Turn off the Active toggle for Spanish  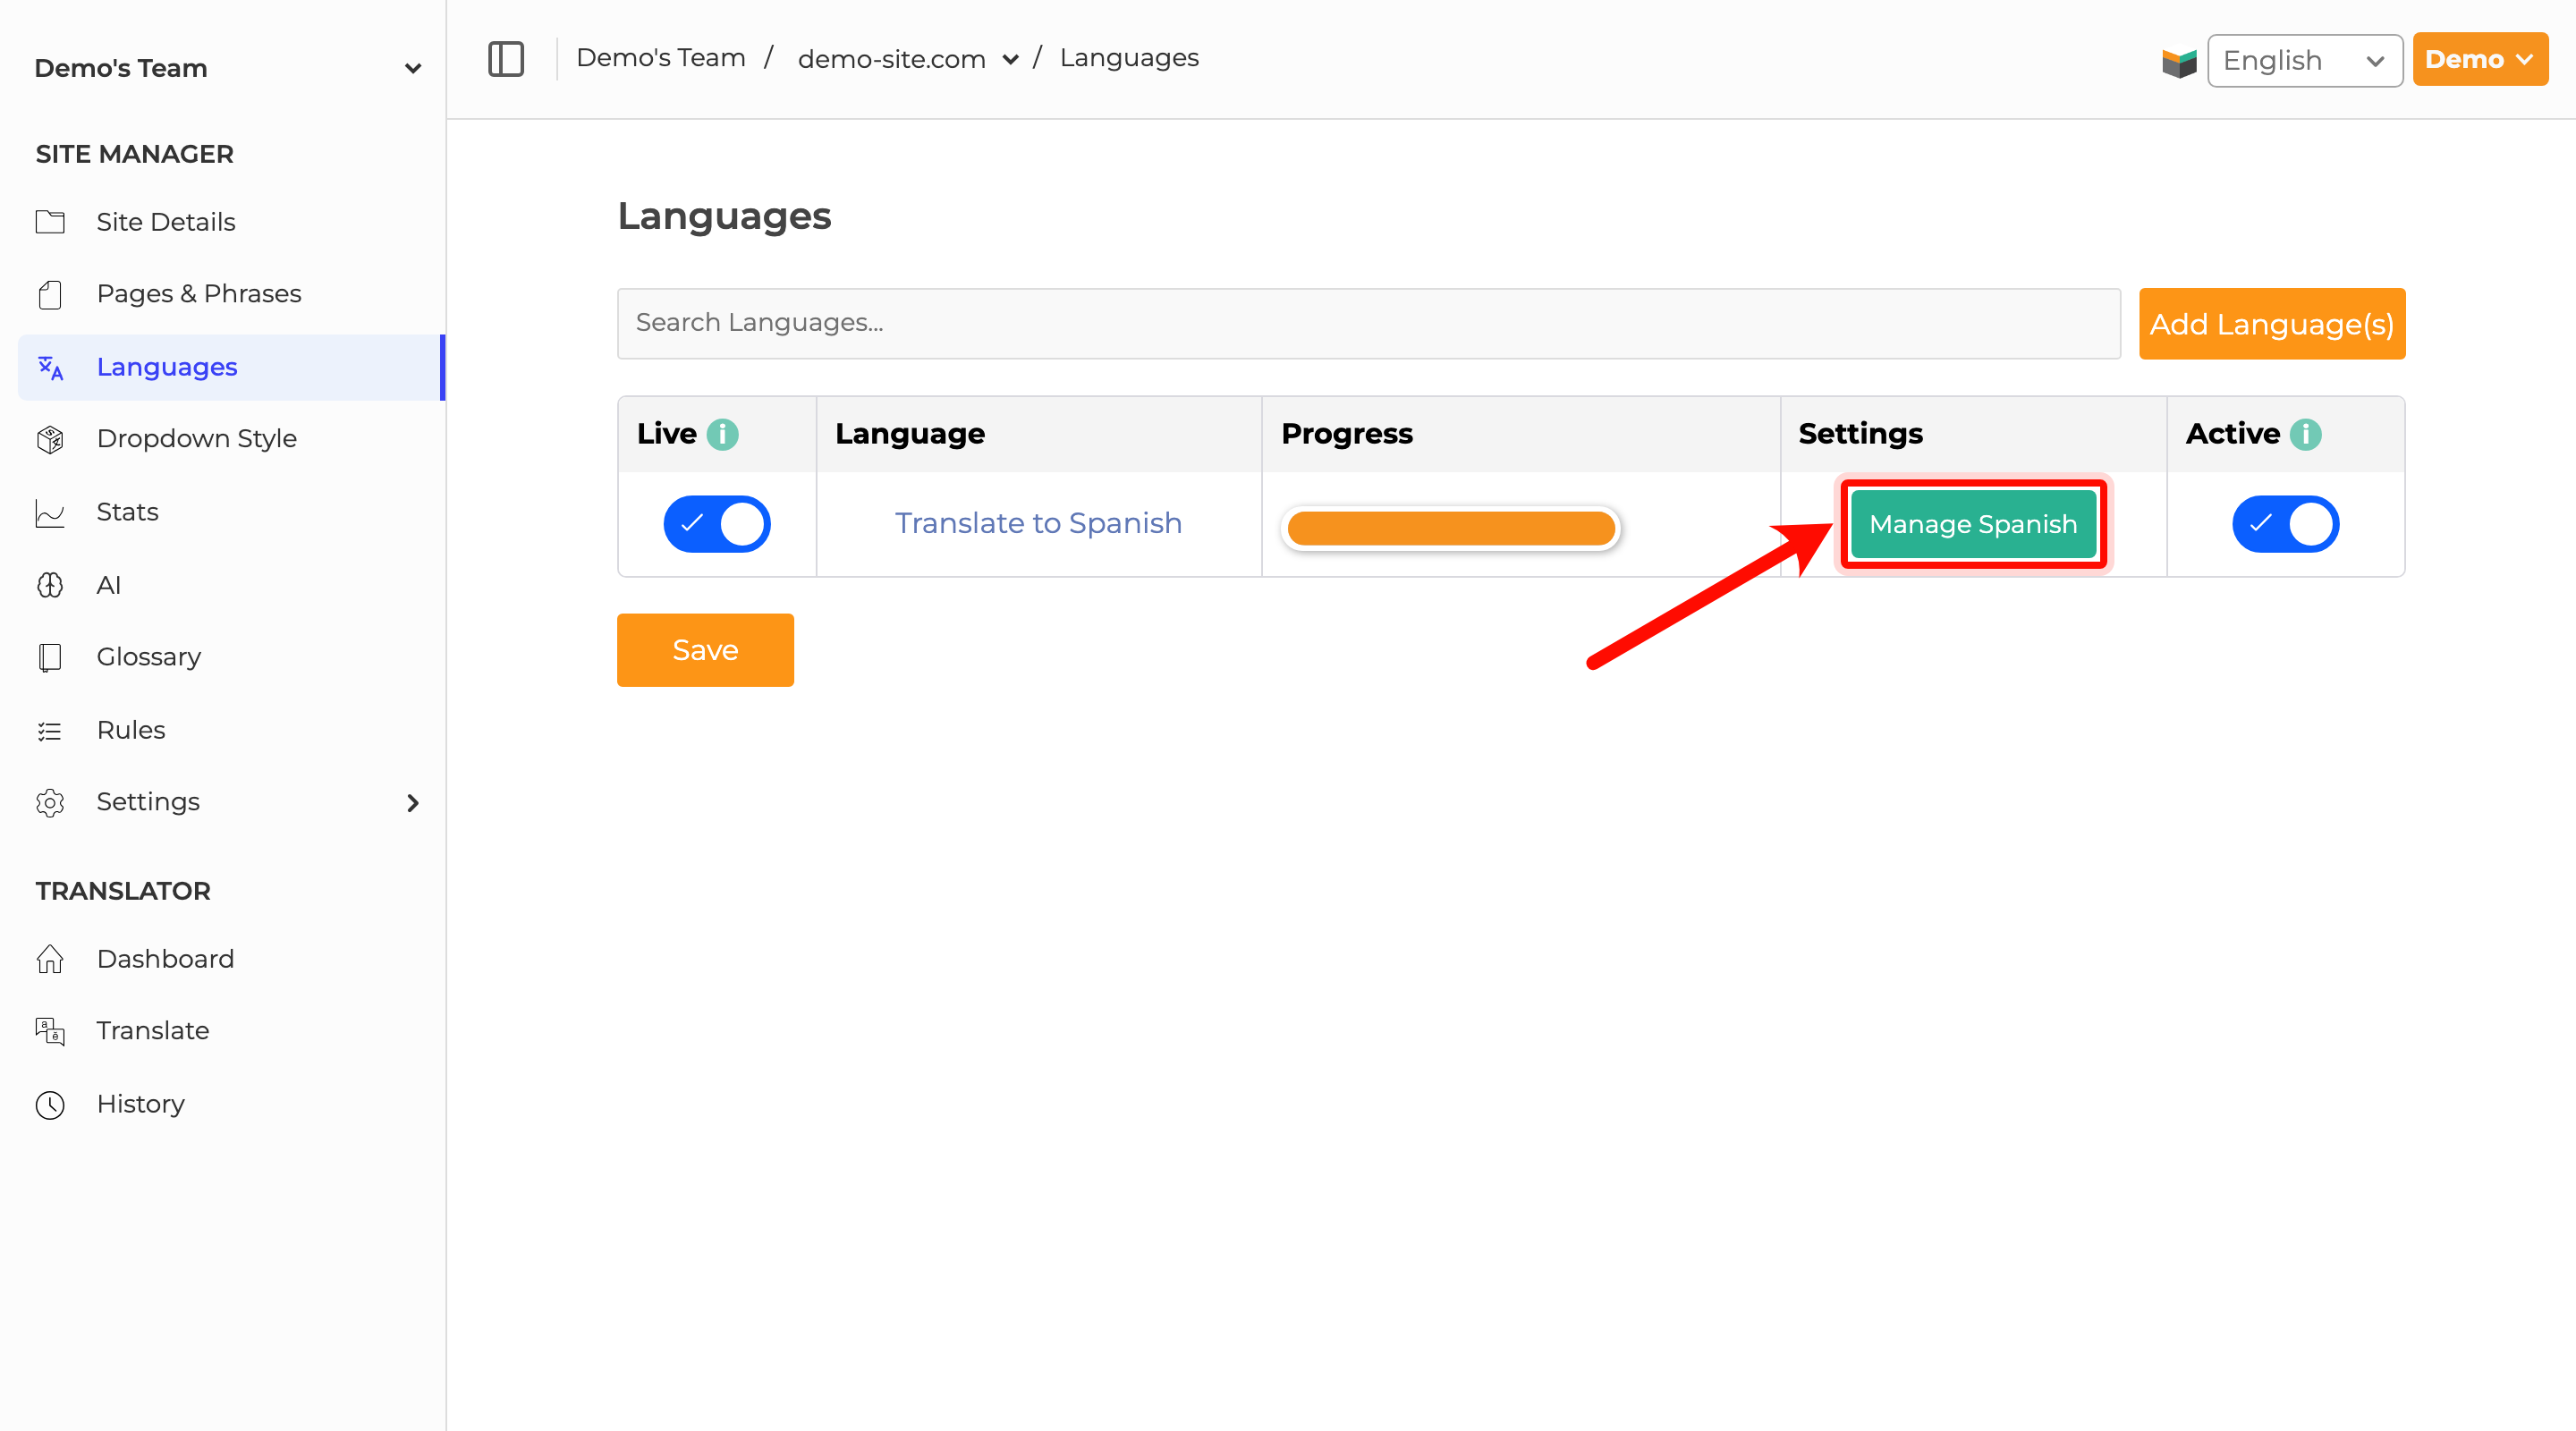pyautogui.click(x=2285, y=524)
